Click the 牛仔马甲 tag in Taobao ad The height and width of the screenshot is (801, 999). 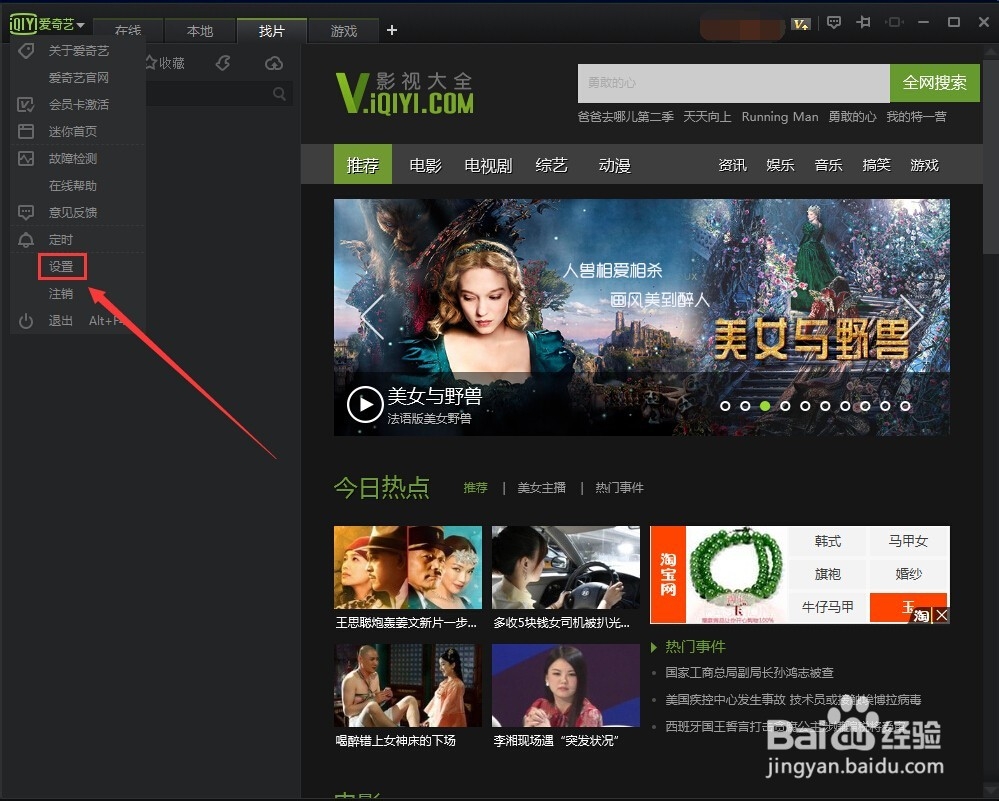pos(828,607)
